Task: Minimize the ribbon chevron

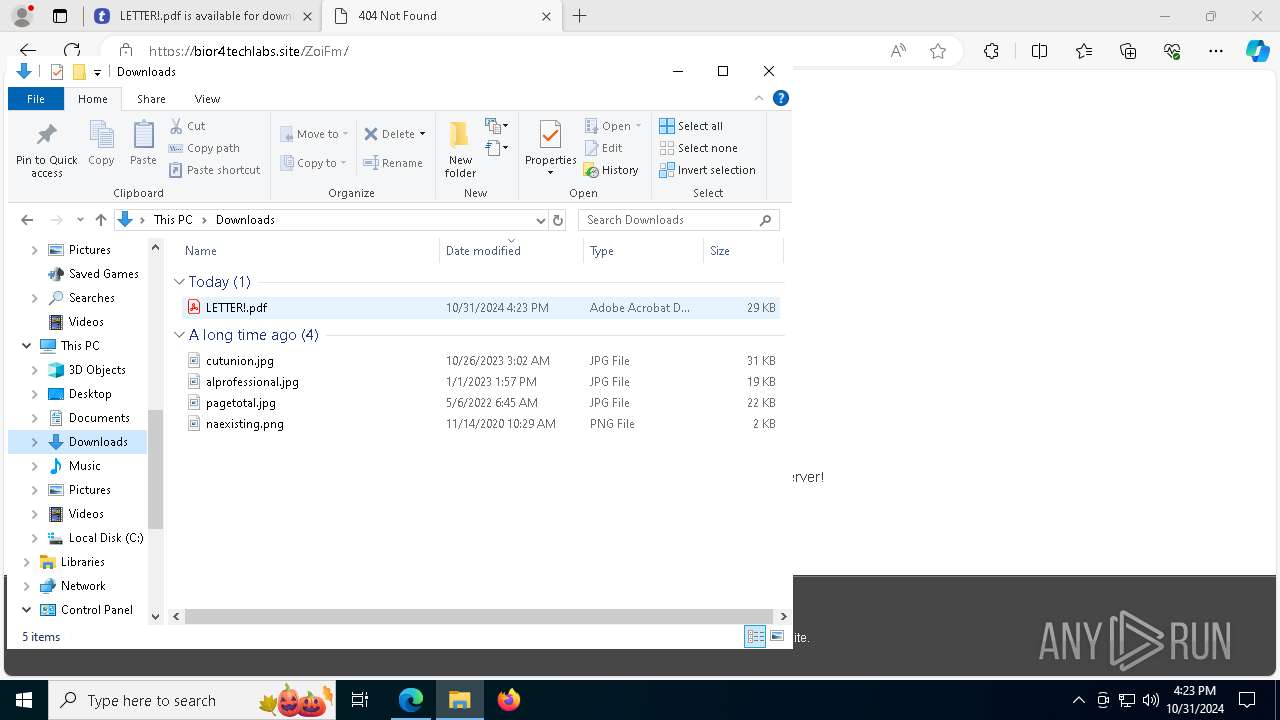Action: tap(759, 98)
